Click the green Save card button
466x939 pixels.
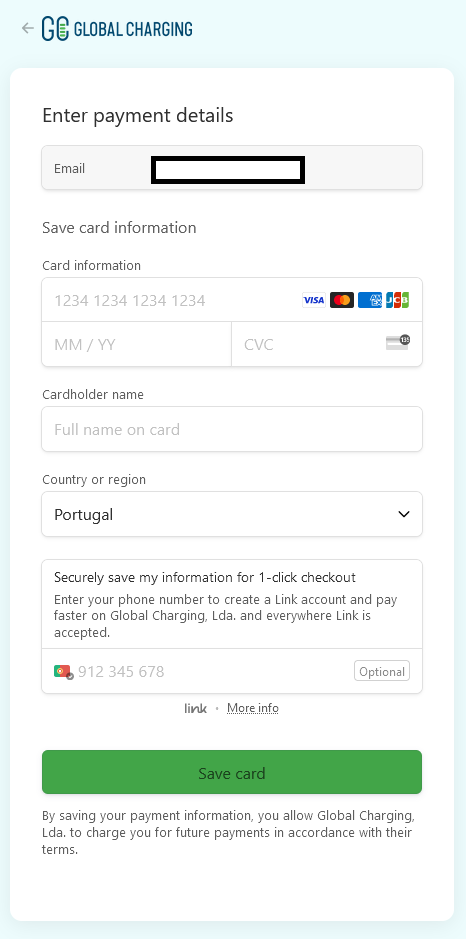[232, 773]
